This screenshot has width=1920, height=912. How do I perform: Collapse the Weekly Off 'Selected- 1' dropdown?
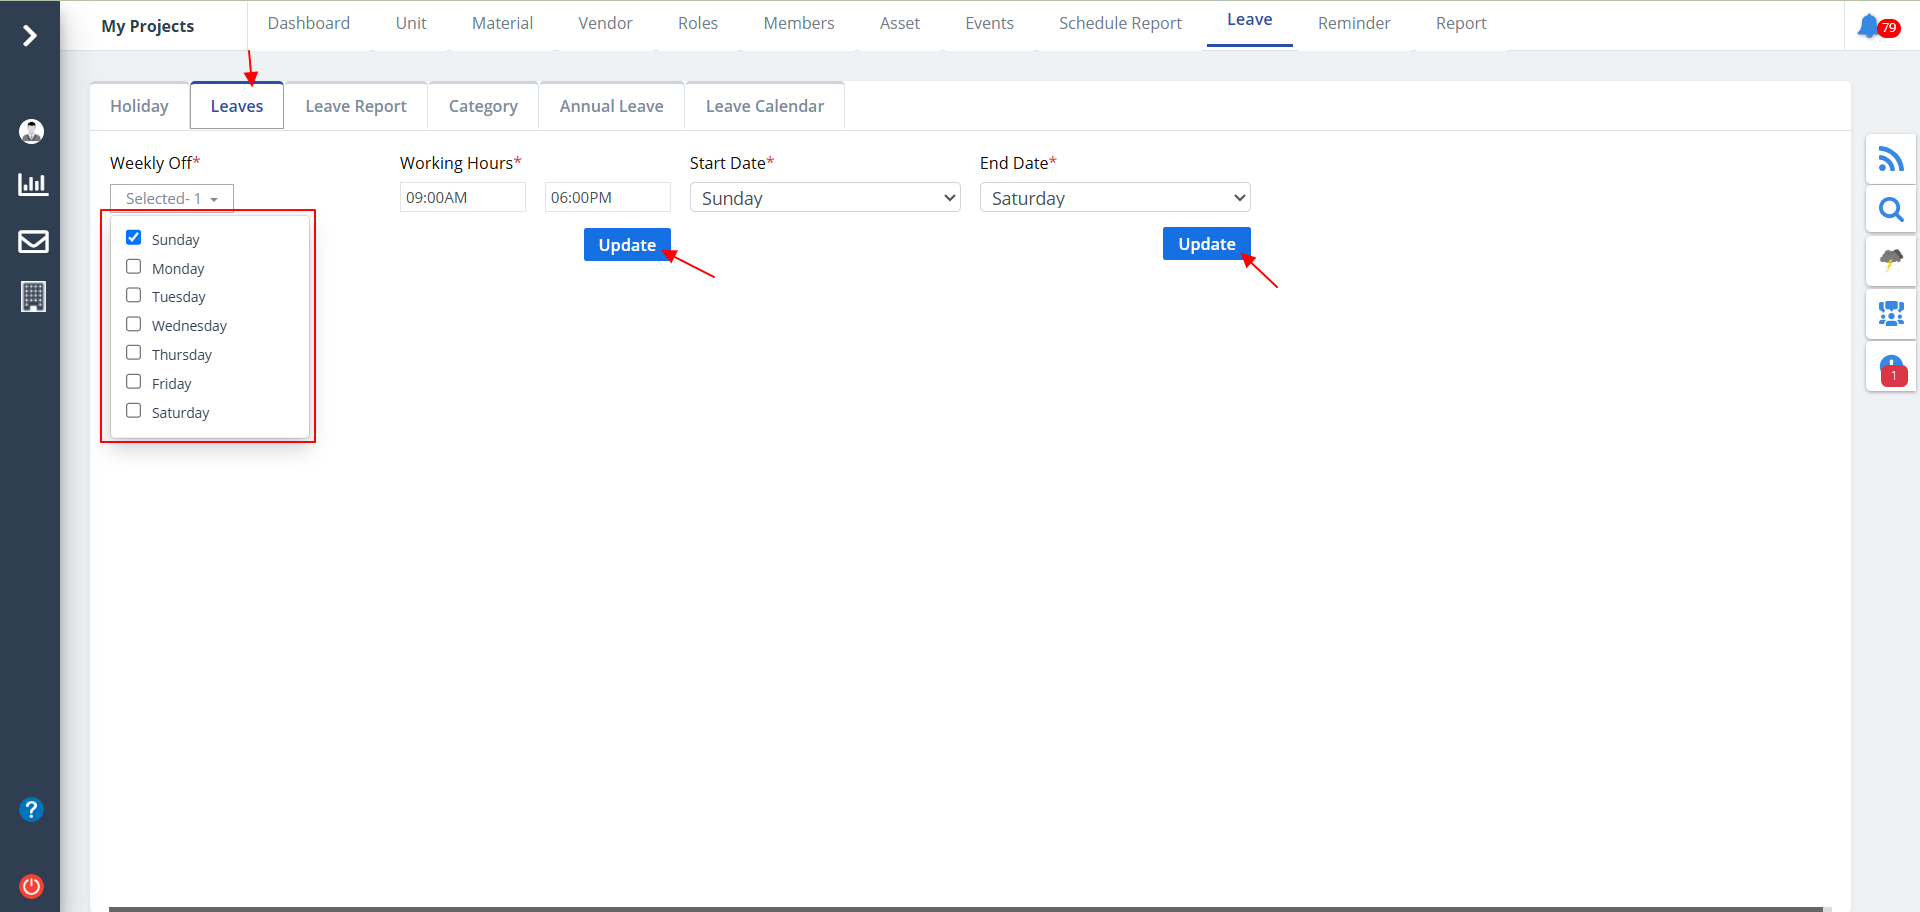(171, 198)
